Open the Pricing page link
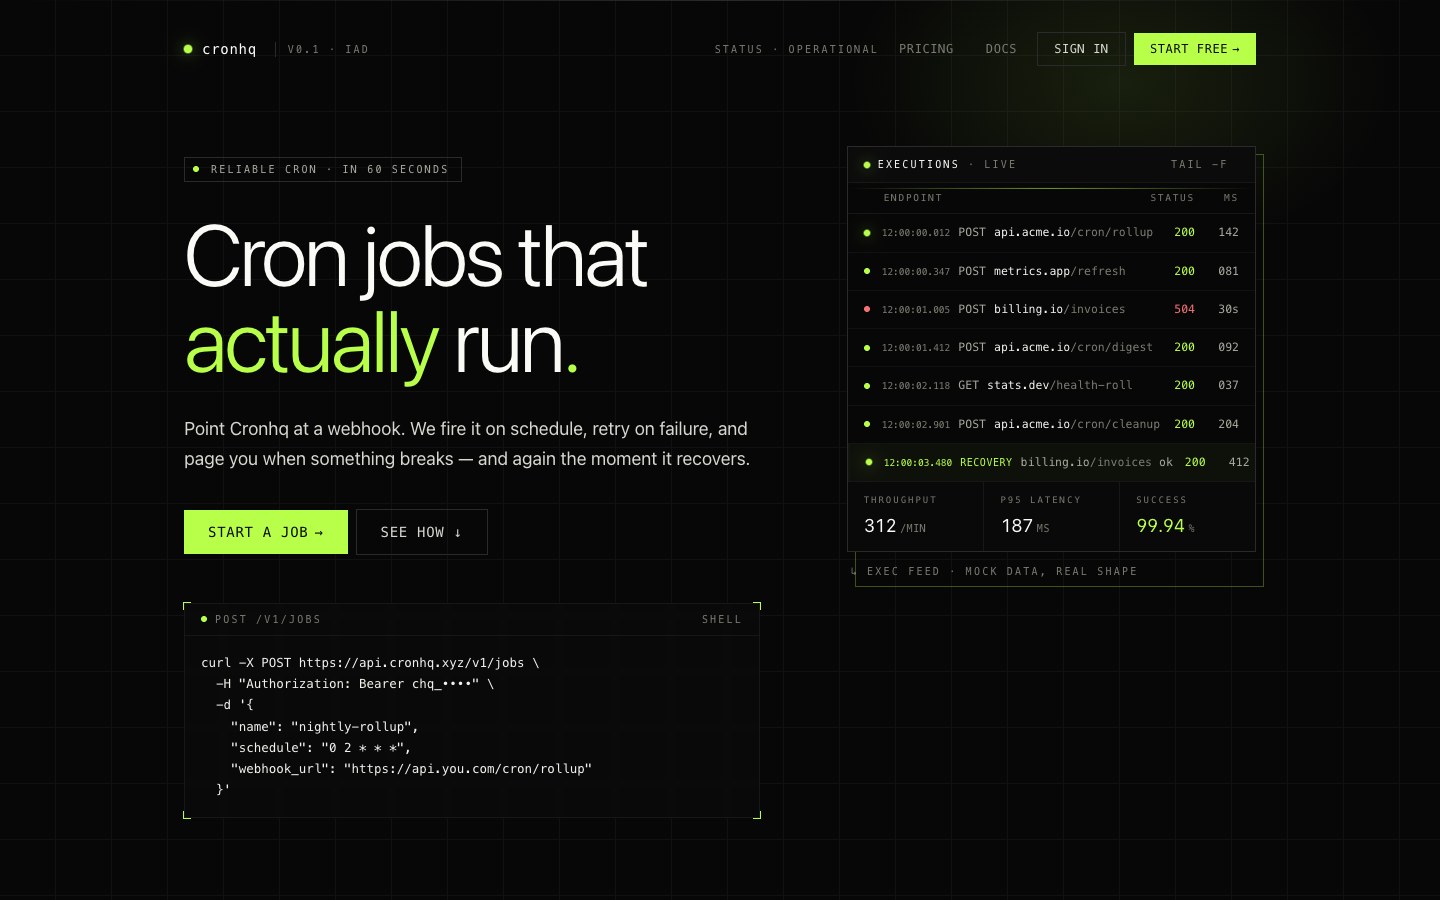 click(x=926, y=49)
